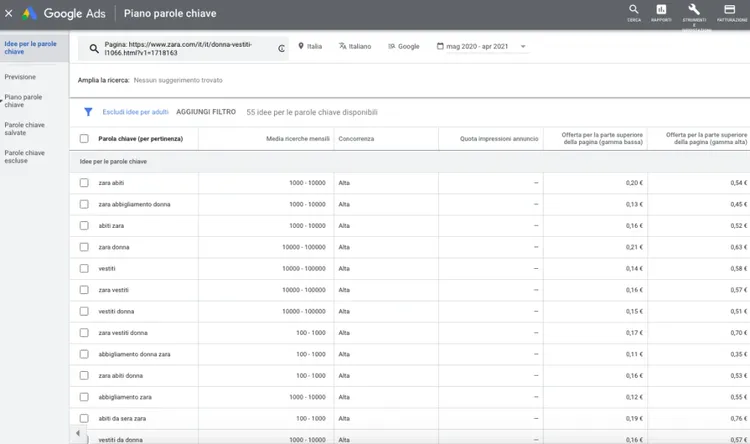Open Parole chiave salvate sidebar item
The height and width of the screenshot is (444, 750).
pos(24,129)
